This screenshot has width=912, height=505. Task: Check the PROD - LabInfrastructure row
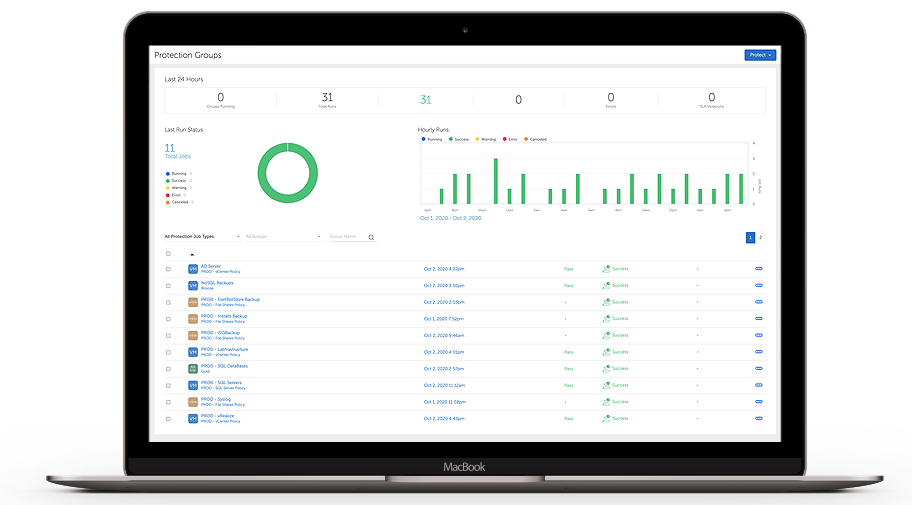(x=168, y=353)
